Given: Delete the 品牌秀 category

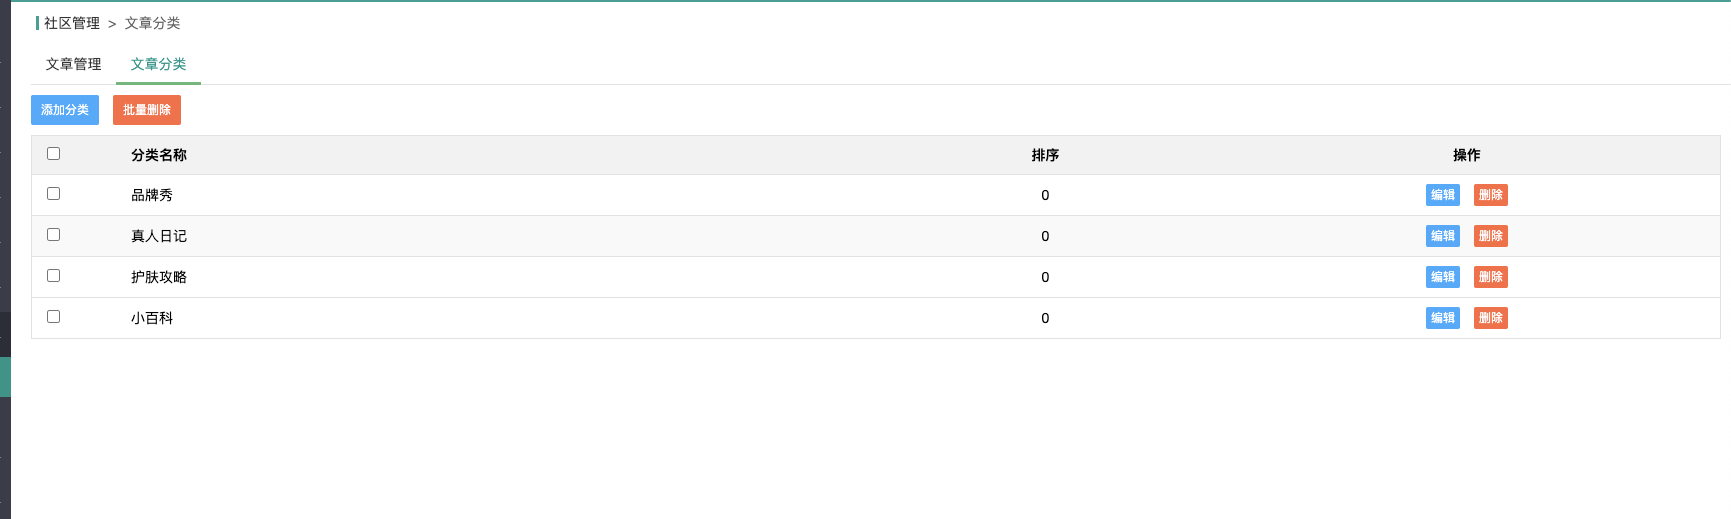Looking at the screenshot, I should pyautogui.click(x=1491, y=195).
